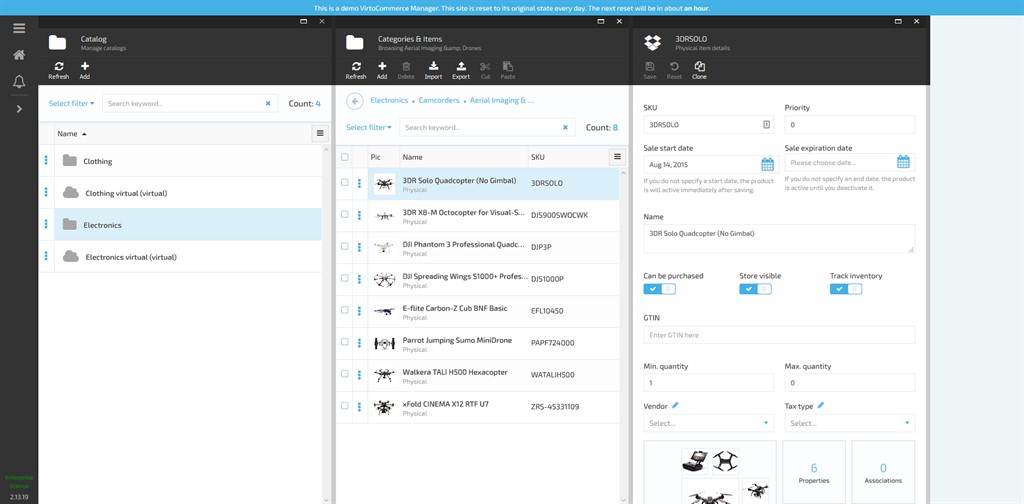
Task: Open the Associations widget
Action: pyautogui.click(x=883, y=472)
